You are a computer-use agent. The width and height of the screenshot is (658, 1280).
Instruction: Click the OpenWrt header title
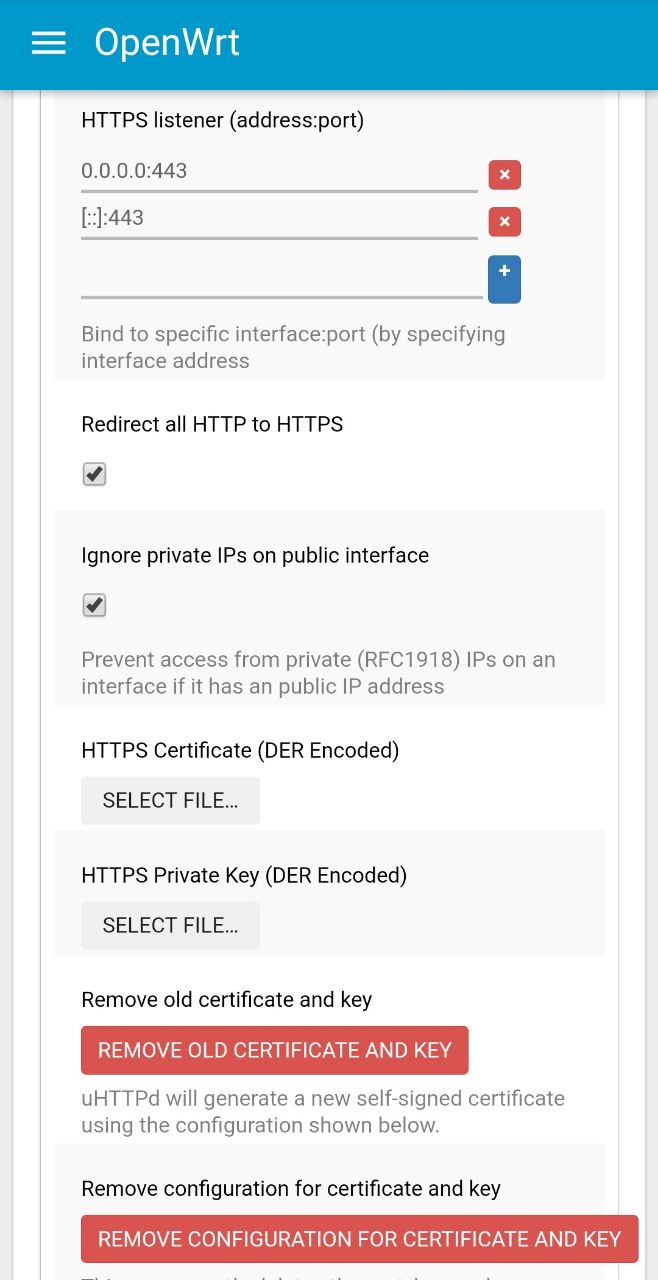click(167, 43)
